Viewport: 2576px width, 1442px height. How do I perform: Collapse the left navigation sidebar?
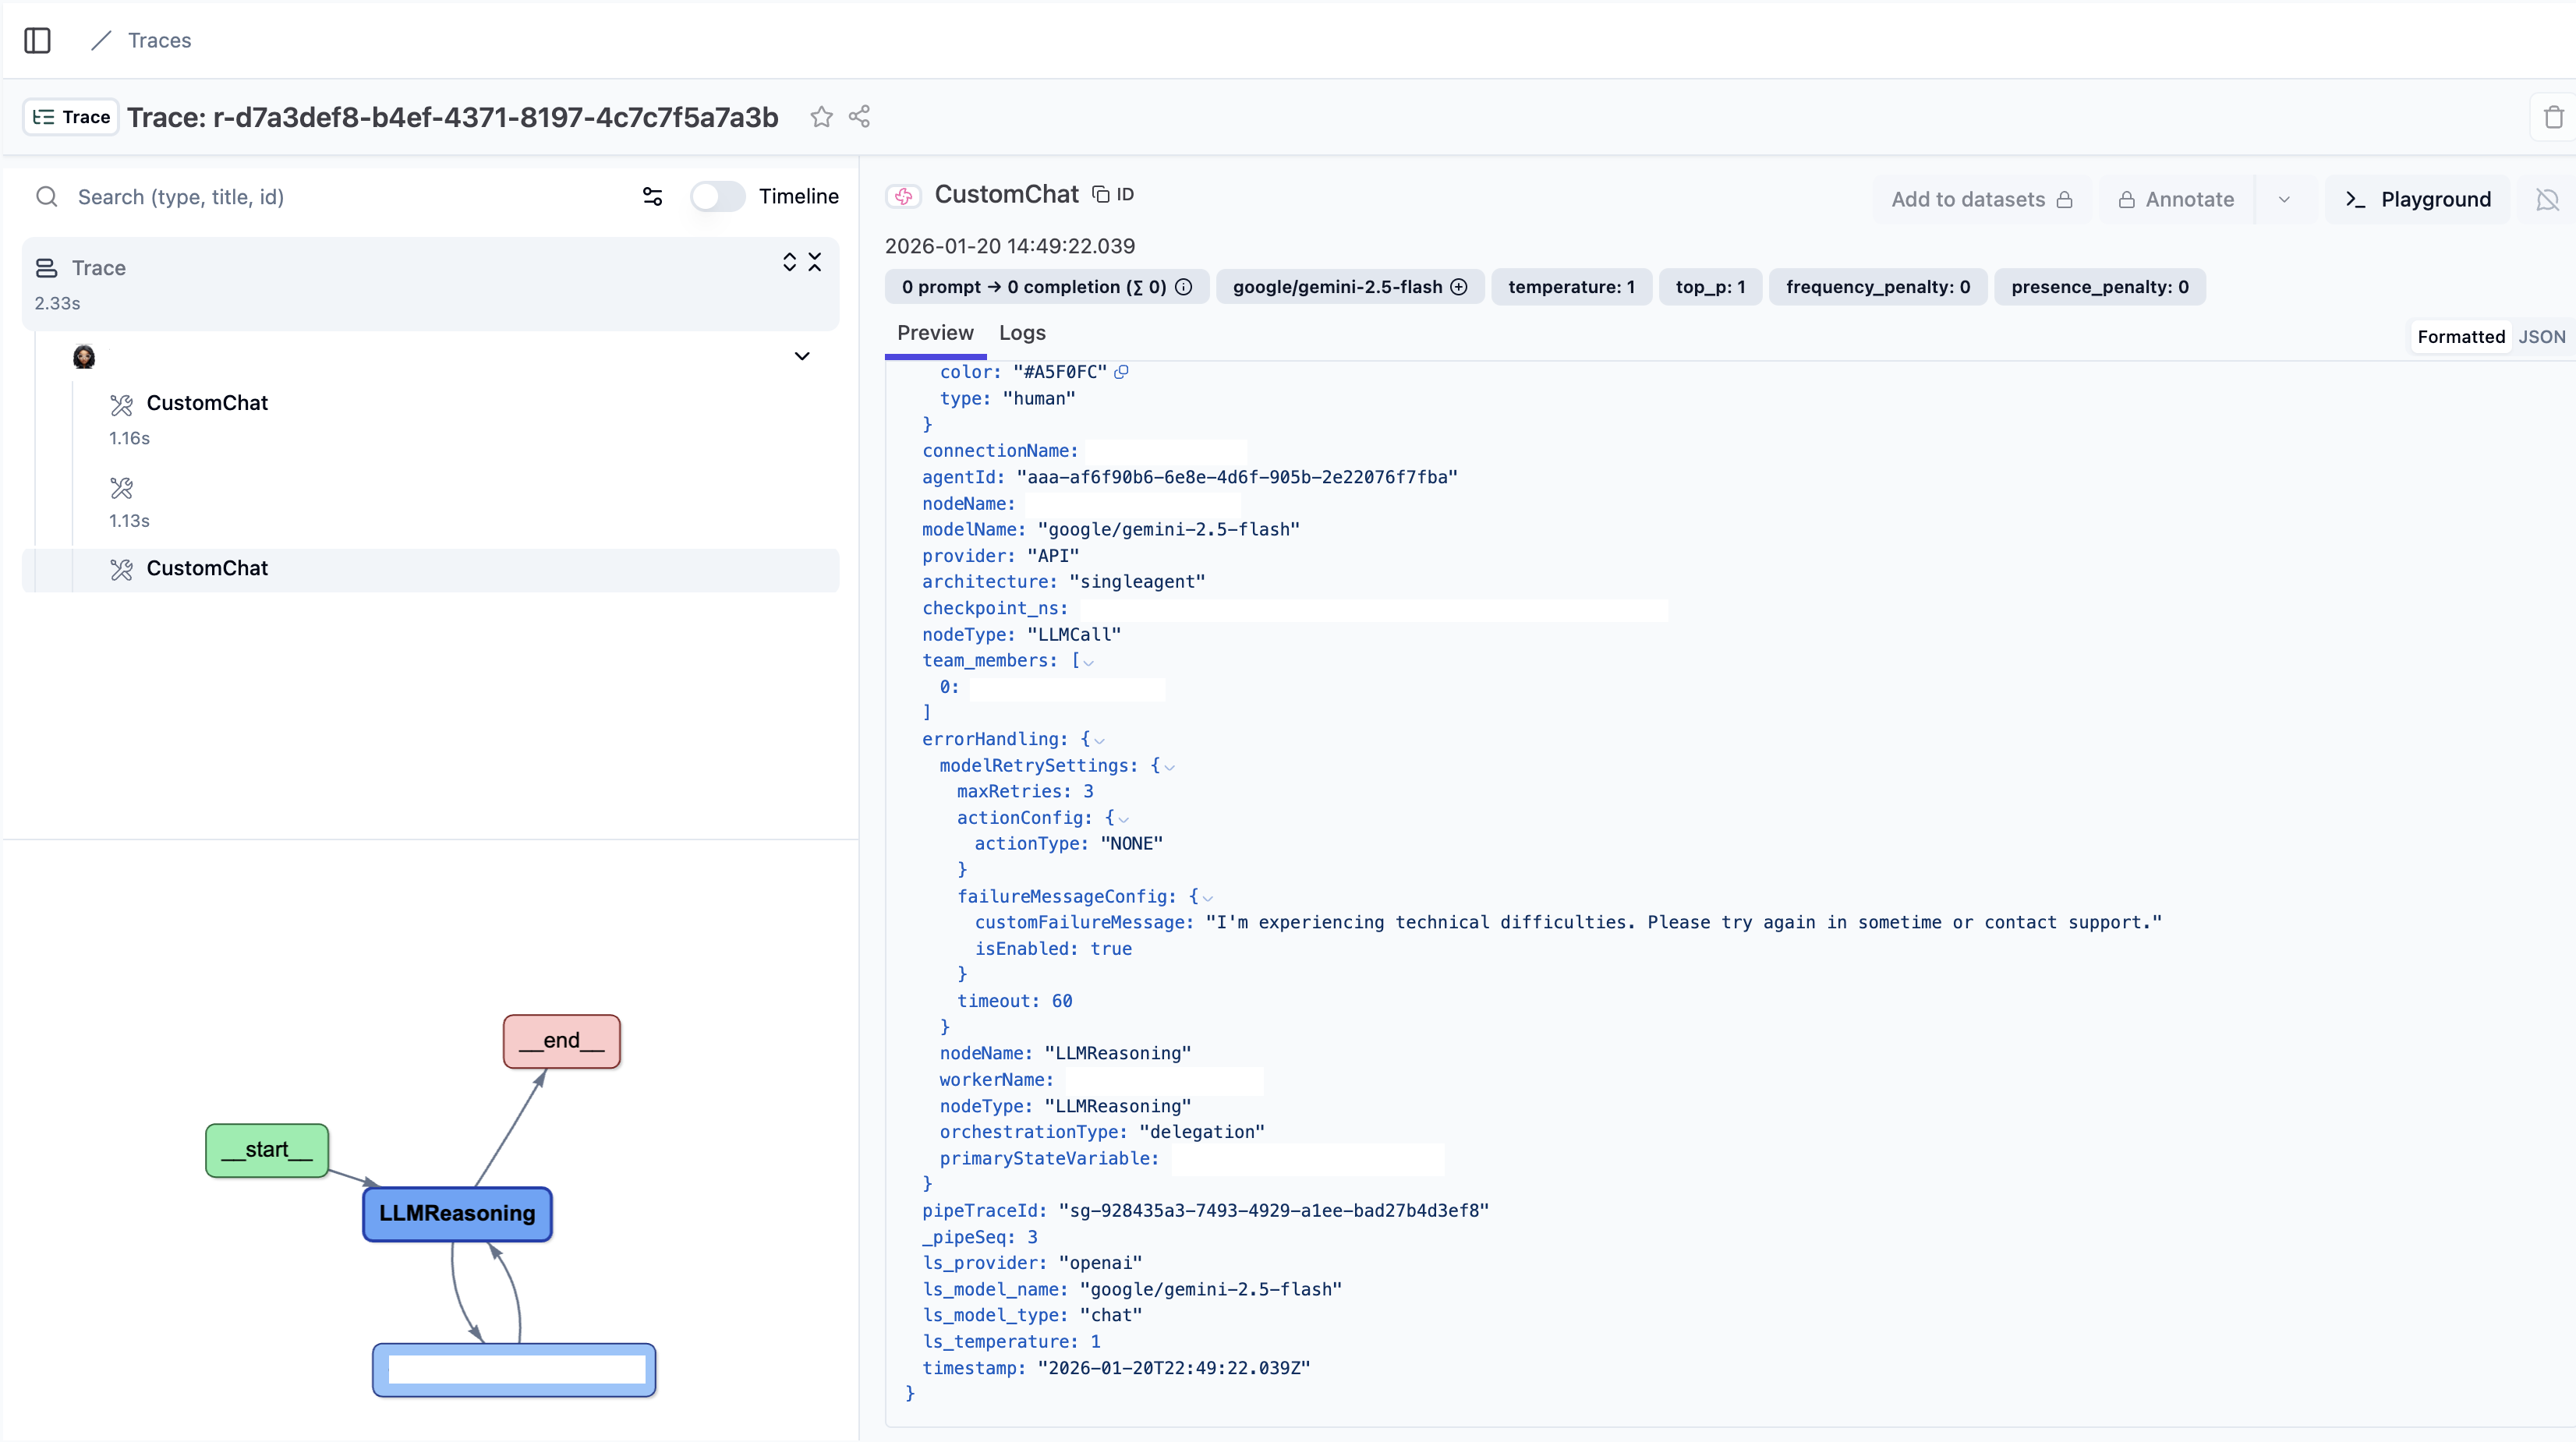tap(37, 41)
